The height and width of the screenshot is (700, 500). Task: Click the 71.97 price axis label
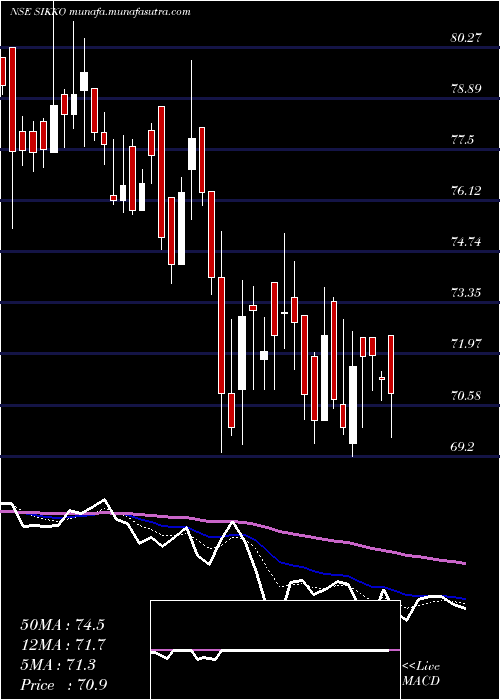coord(467,344)
